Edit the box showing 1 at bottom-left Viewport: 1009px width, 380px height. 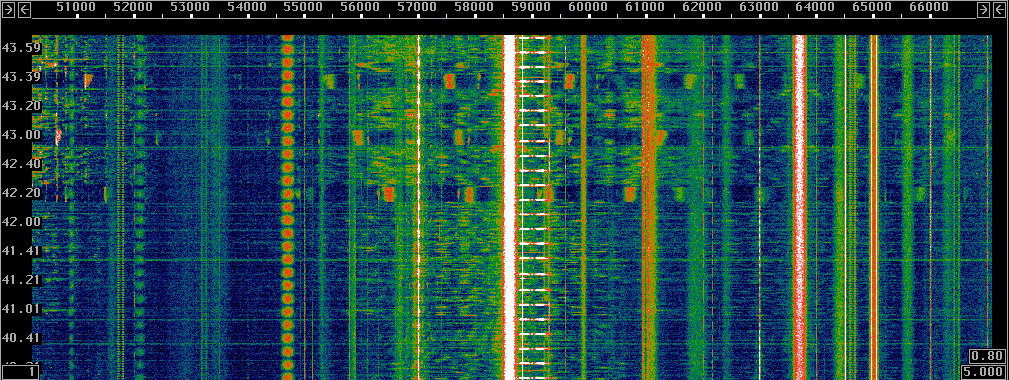click(x=21, y=372)
